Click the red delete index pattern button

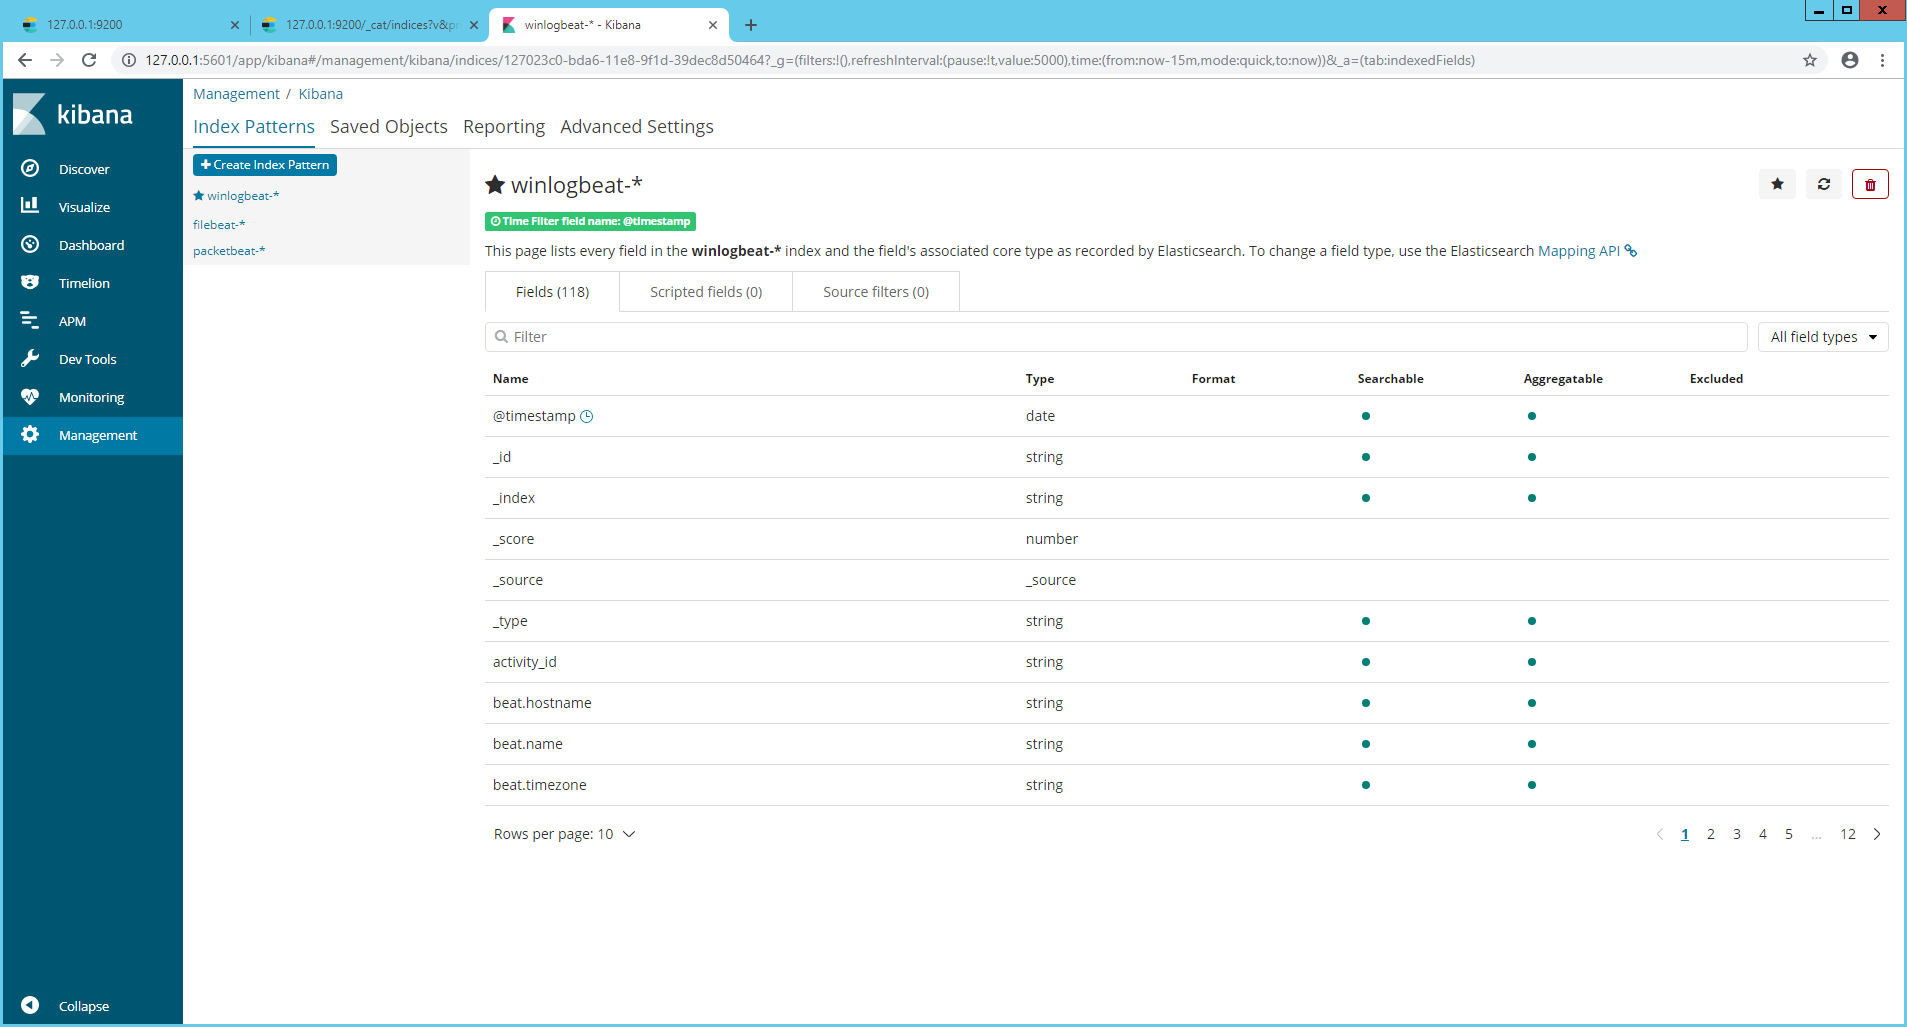coord(1869,185)
